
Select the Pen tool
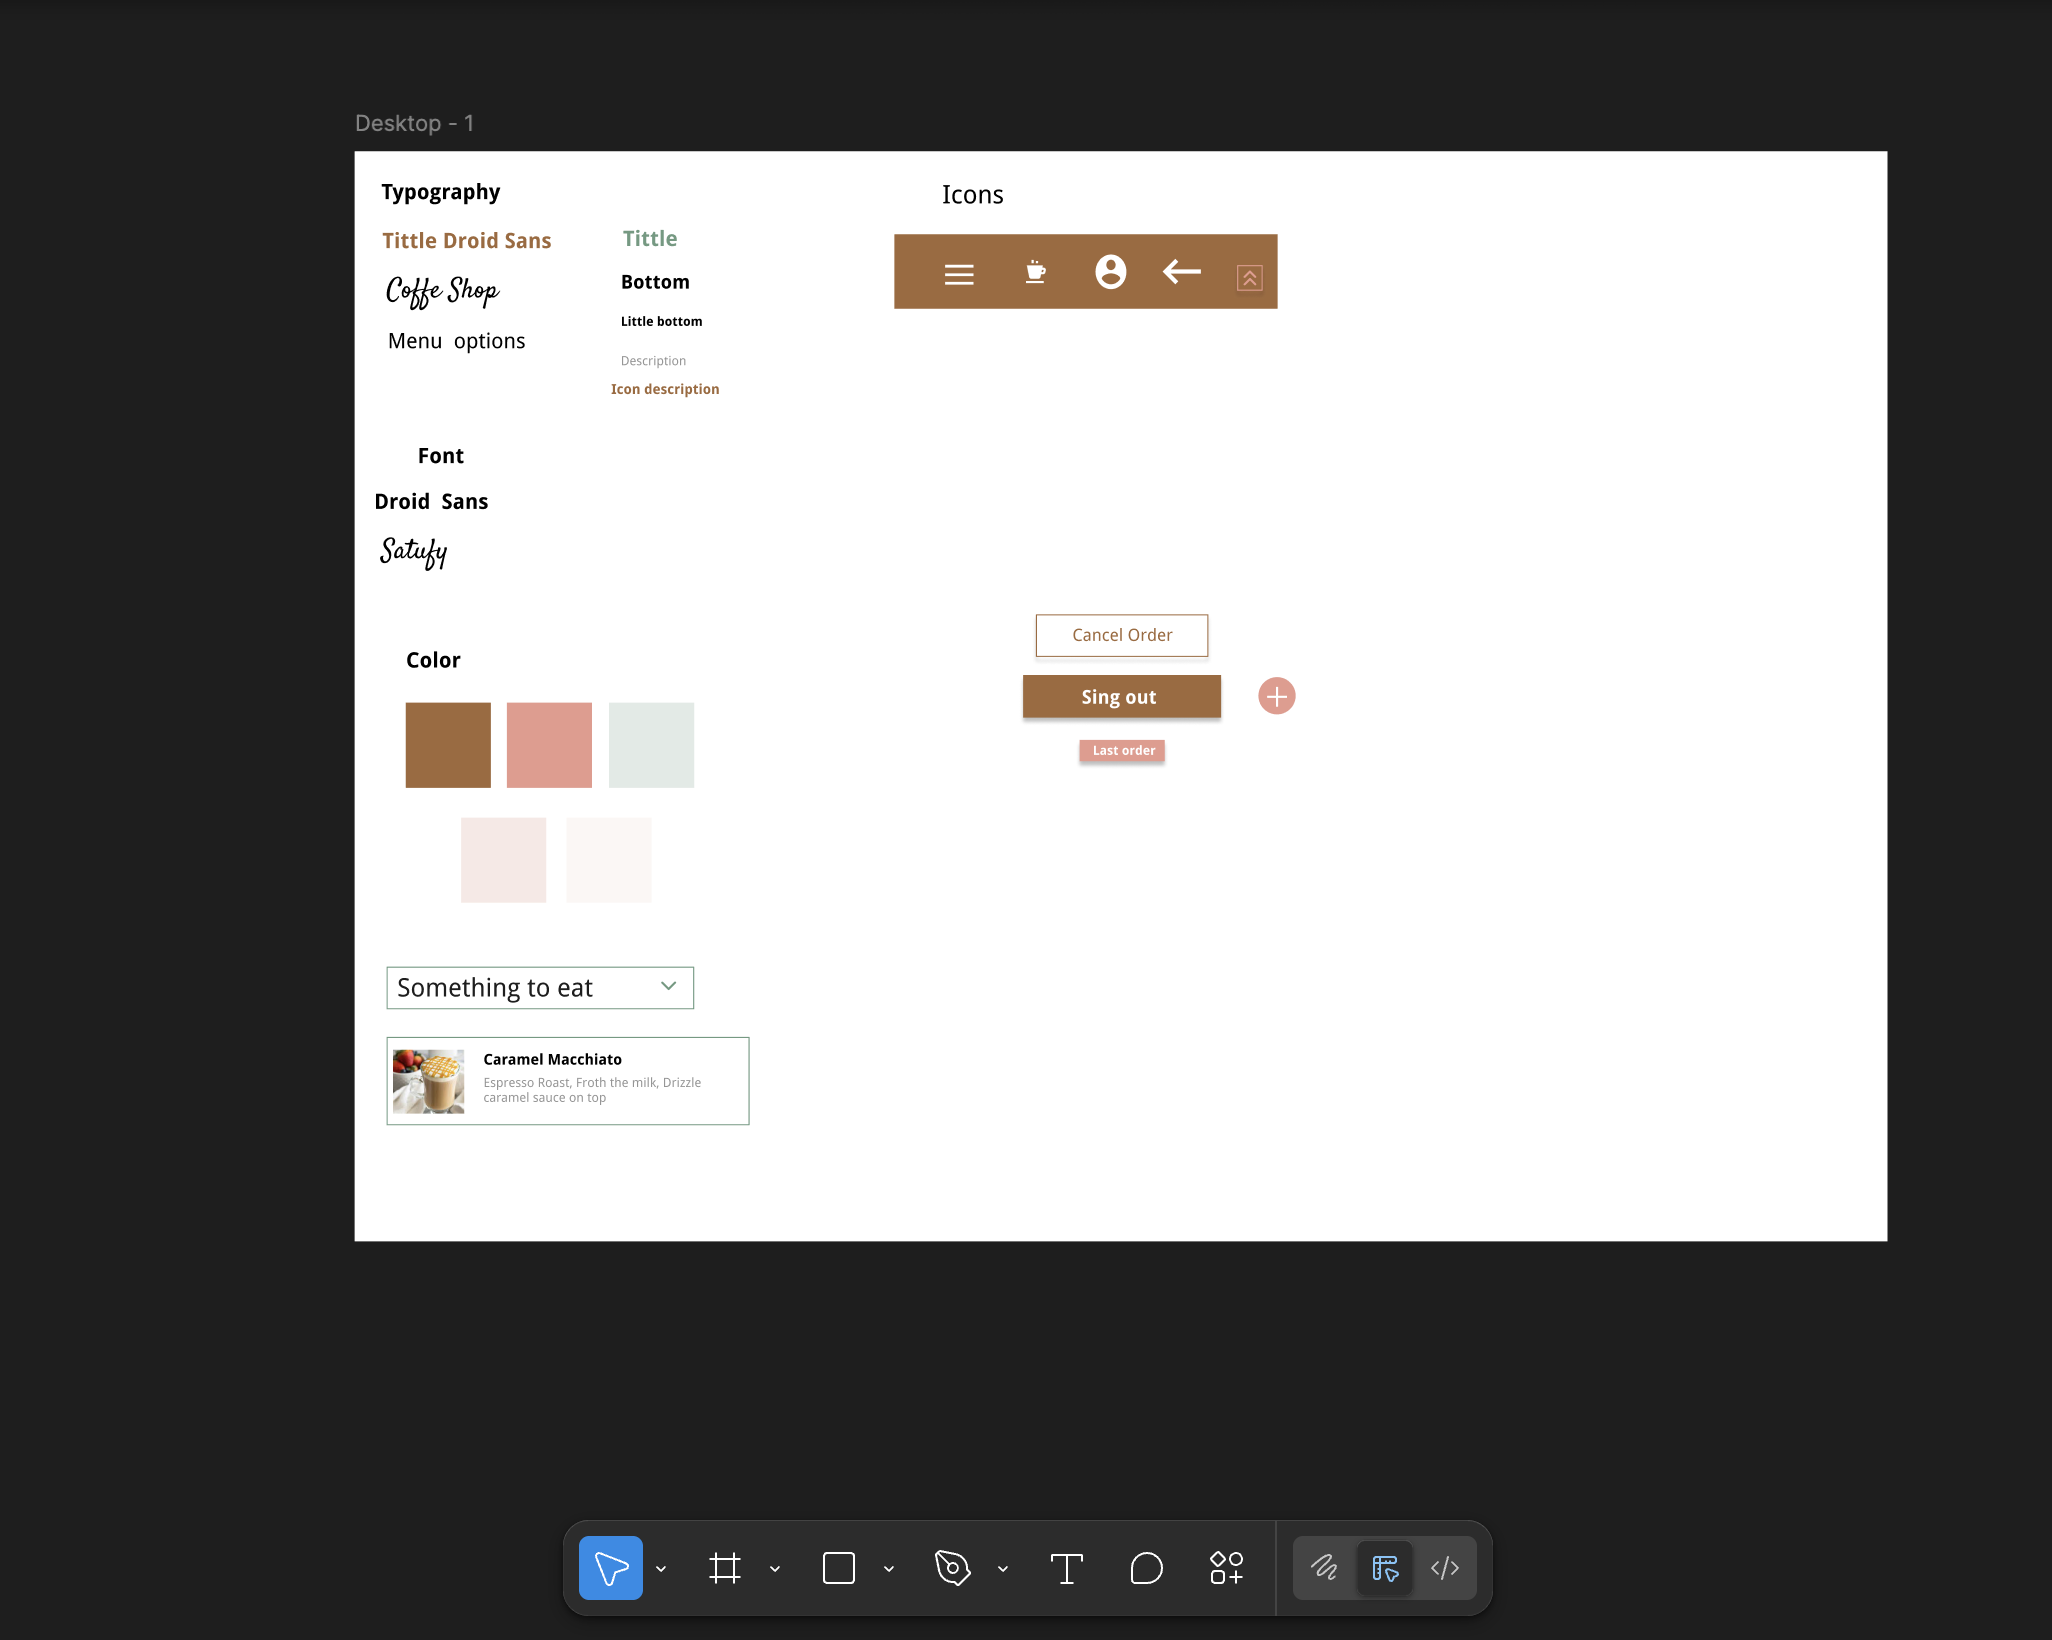pyautogui.click(x=953, y=1568)
